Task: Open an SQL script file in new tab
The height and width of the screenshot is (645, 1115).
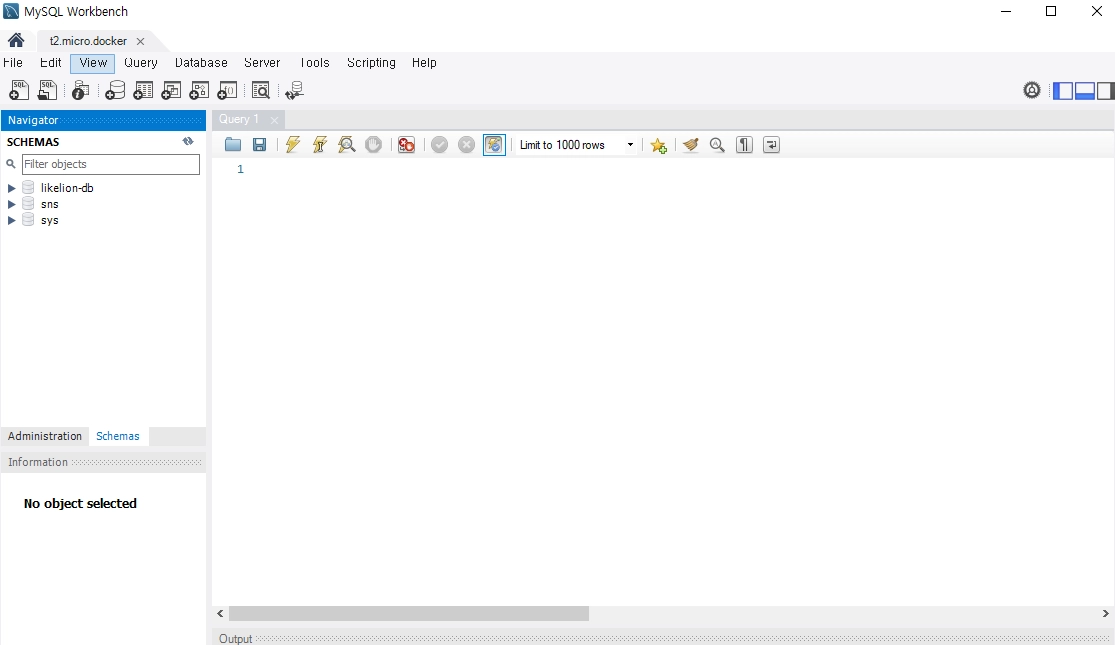Action: click(47, 90)
